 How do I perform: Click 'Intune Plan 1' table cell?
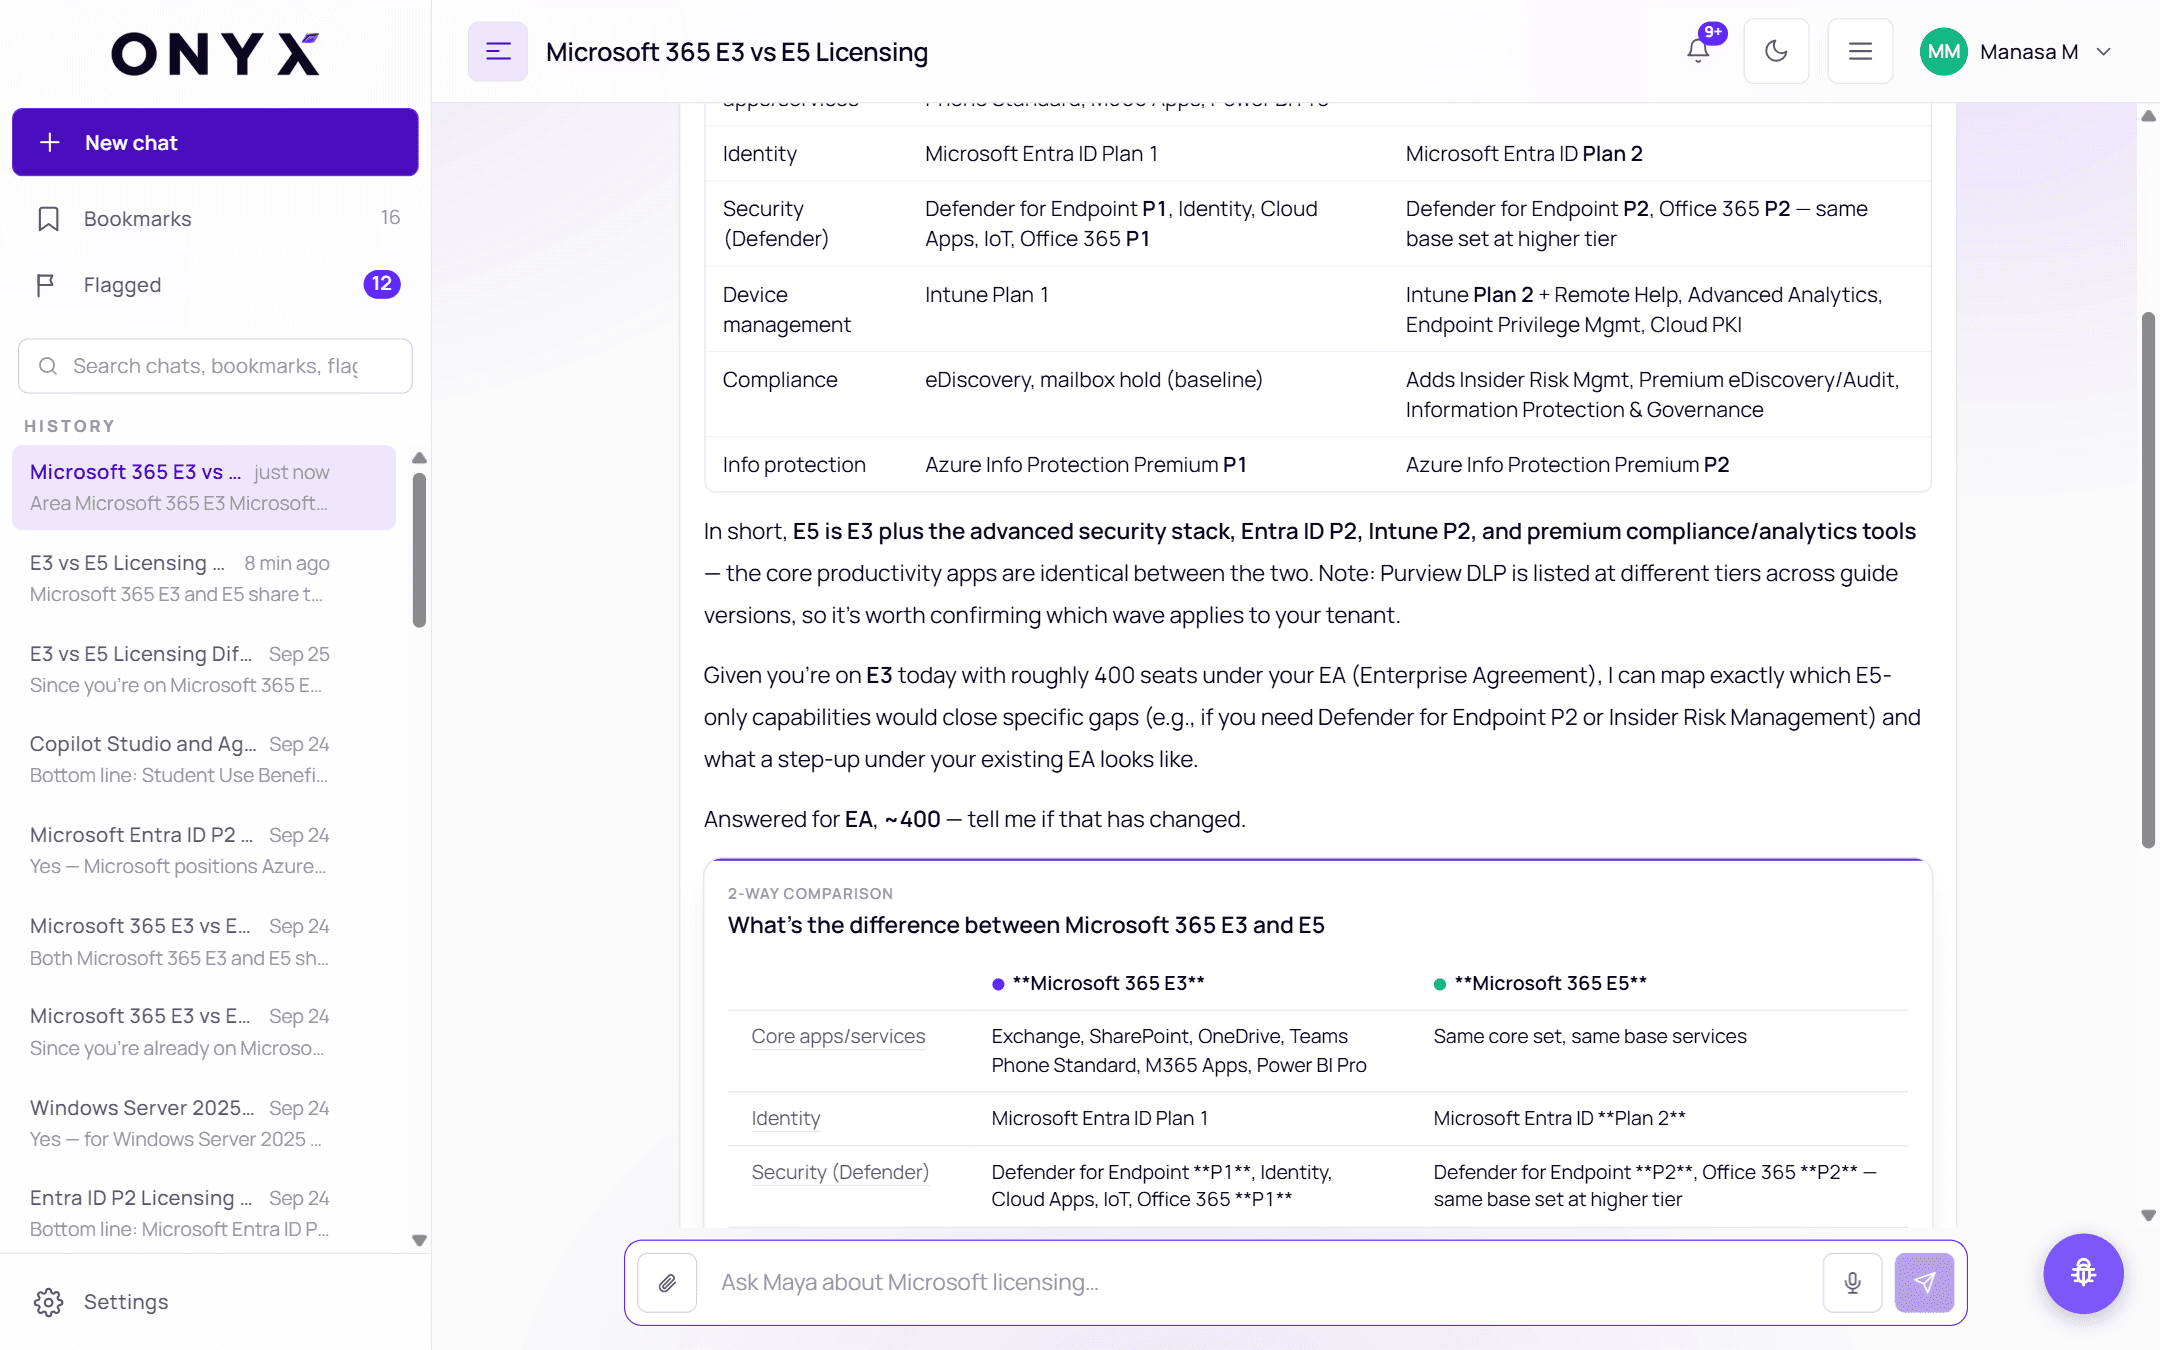(x=987, y=295)
